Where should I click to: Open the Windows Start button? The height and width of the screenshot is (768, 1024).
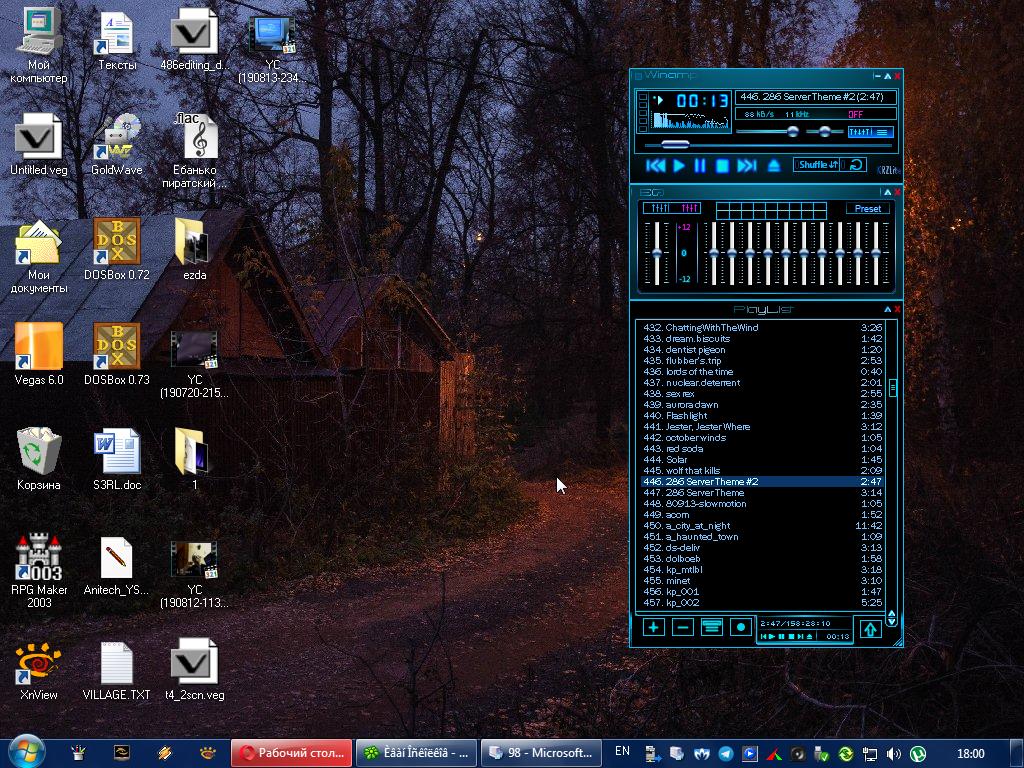tap(25, 750)
